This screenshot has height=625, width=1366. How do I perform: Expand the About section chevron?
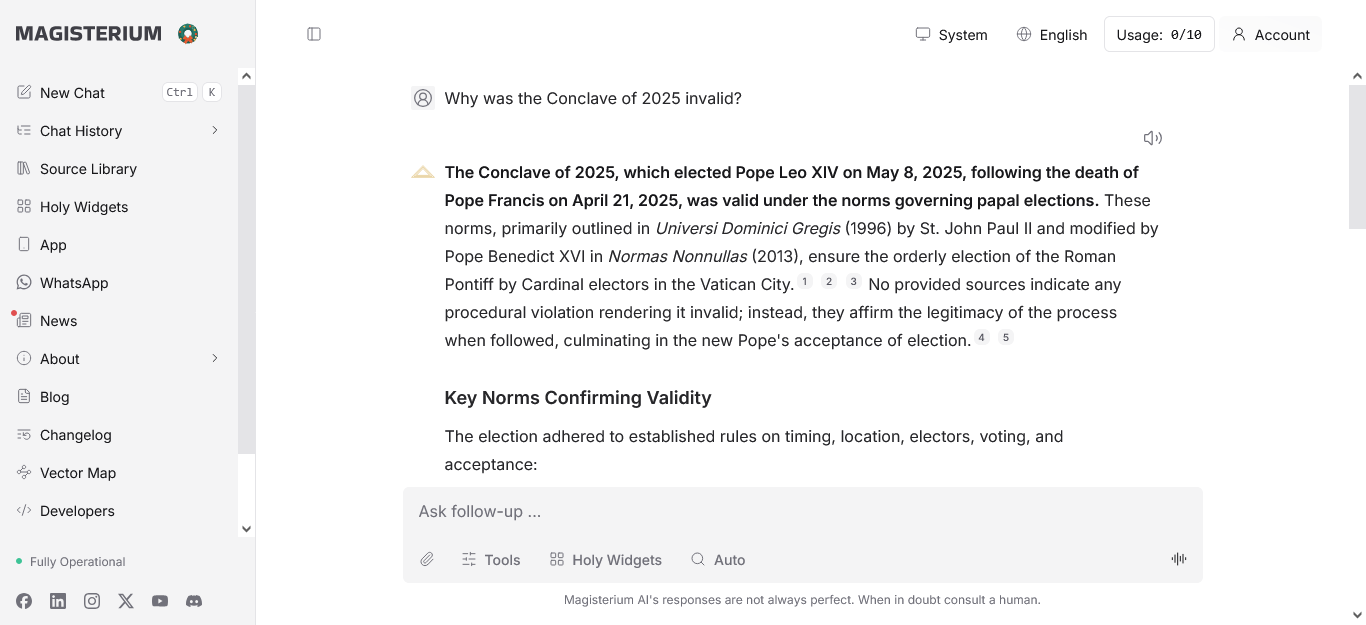[x=214, y=359]
